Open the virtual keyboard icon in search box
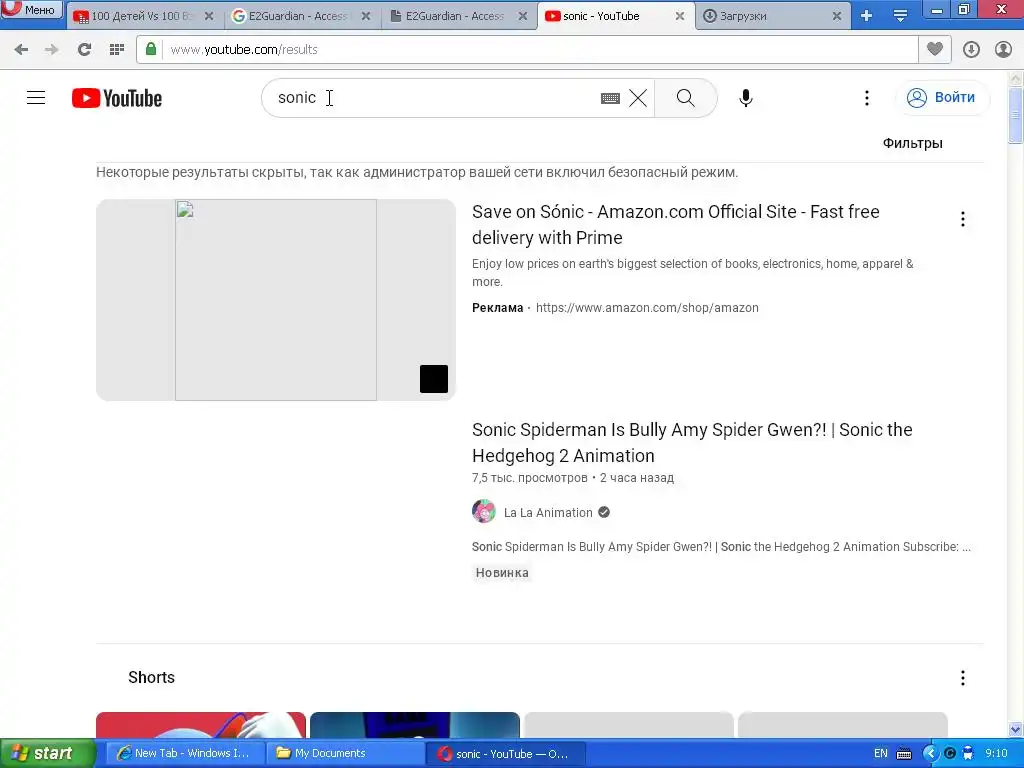The width and height of the screenshot is (1024, 768). 610,99
